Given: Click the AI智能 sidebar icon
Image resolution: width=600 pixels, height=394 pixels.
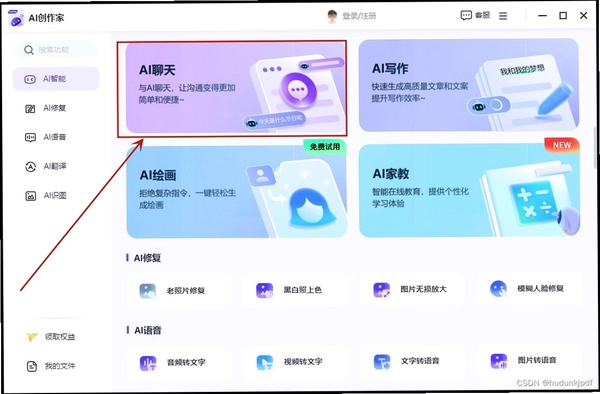Looking at the screenshot, I should point(30,79).
